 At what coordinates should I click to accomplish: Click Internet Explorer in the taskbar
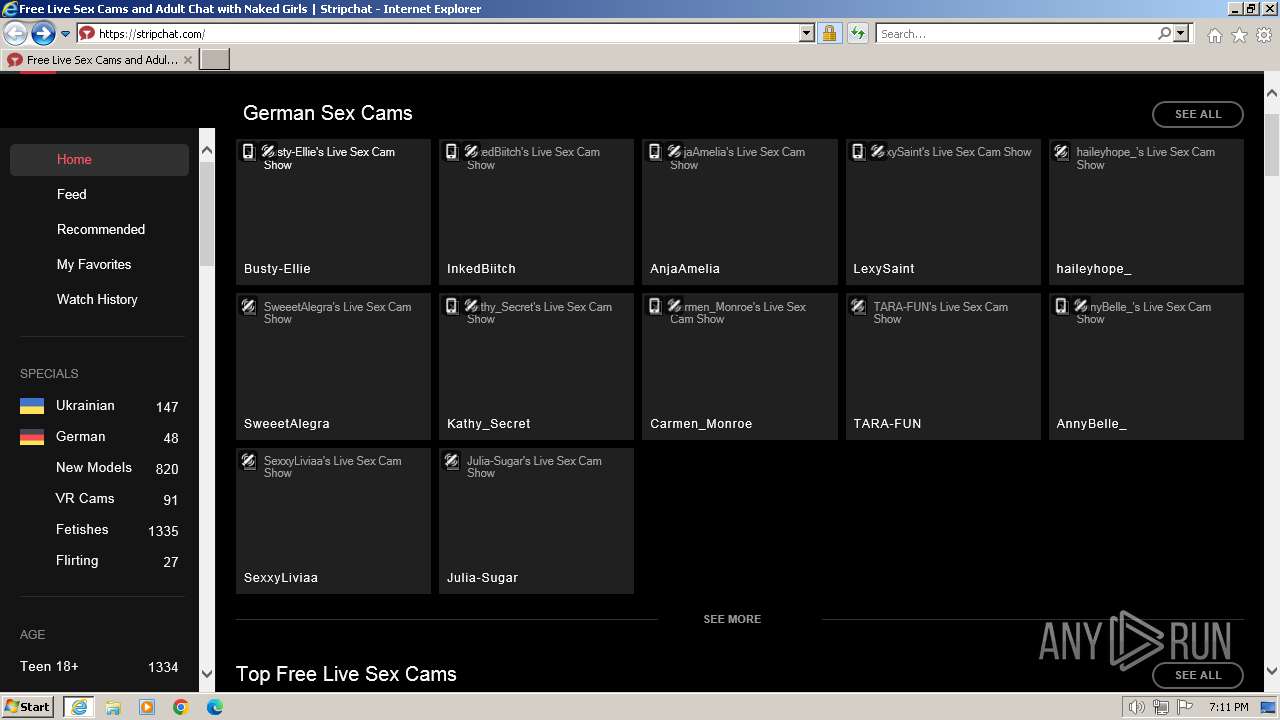click(79, 707)
